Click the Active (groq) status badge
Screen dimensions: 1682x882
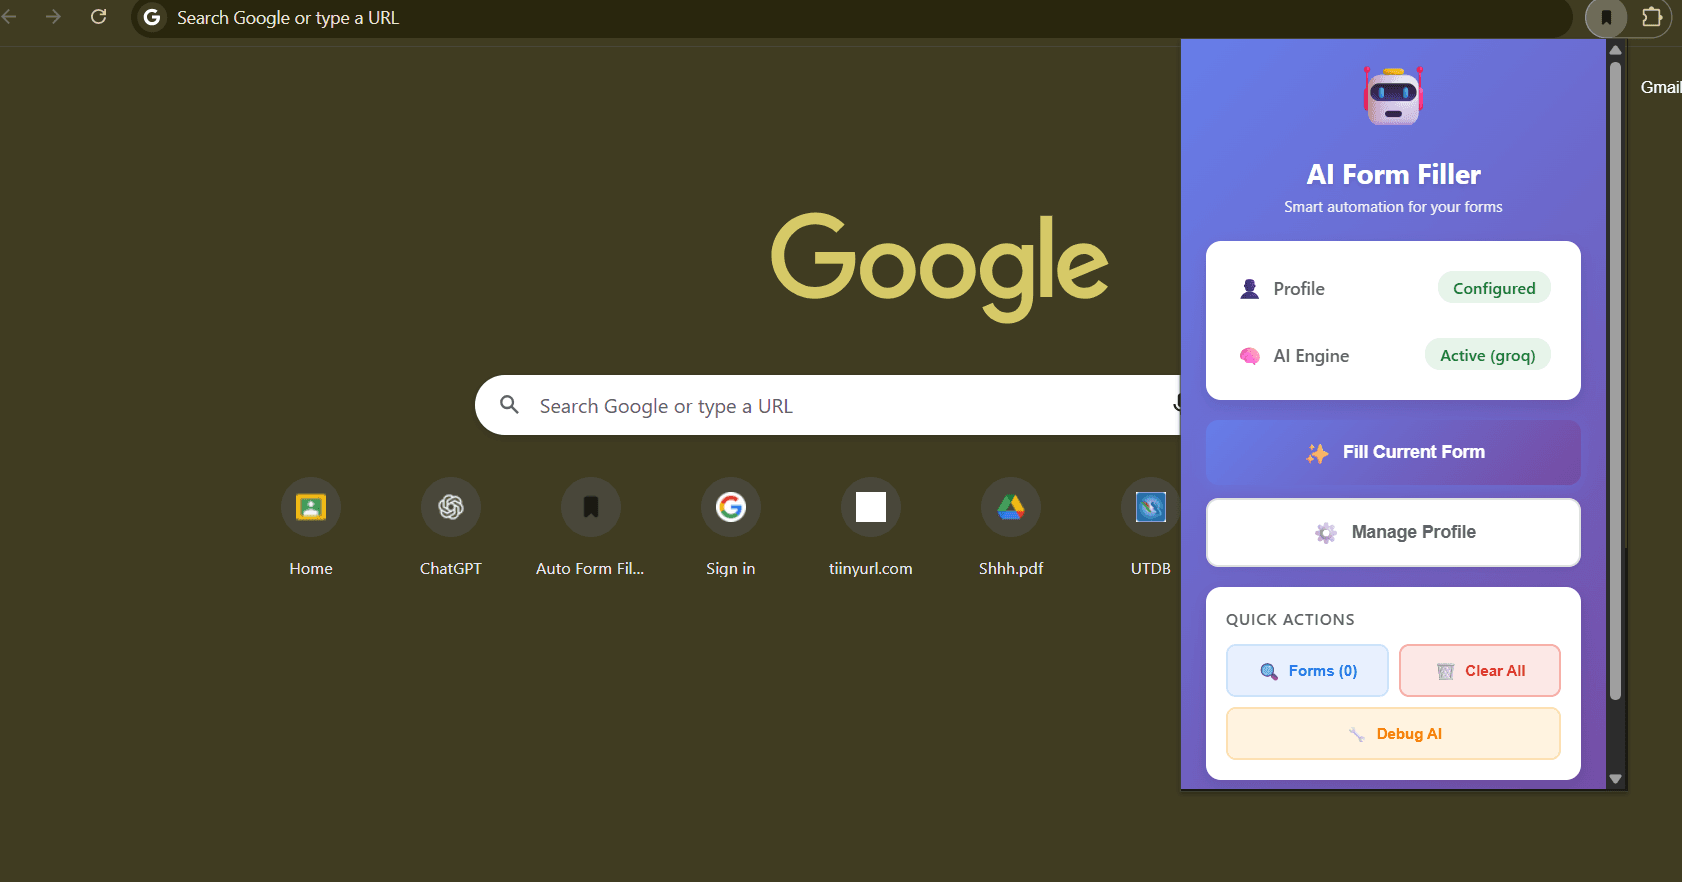1487,355
